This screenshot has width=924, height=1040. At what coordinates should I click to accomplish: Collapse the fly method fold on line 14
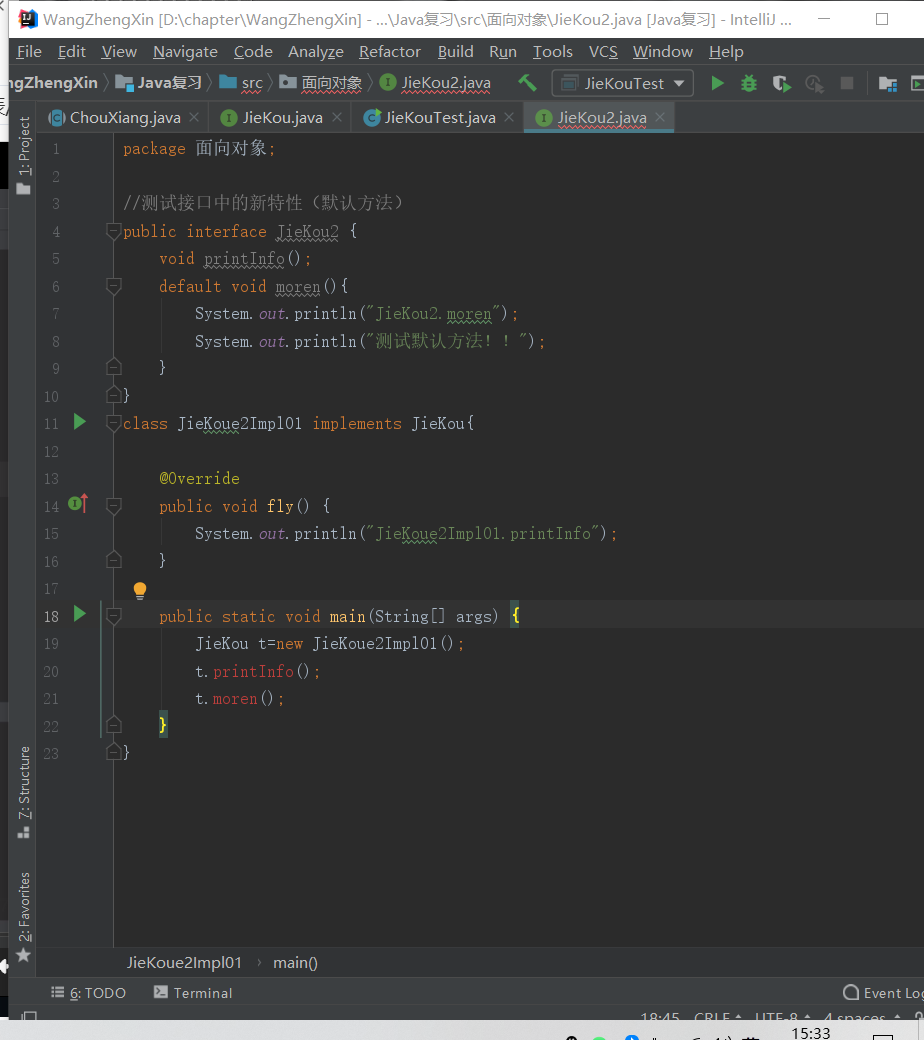coord(113,506)
